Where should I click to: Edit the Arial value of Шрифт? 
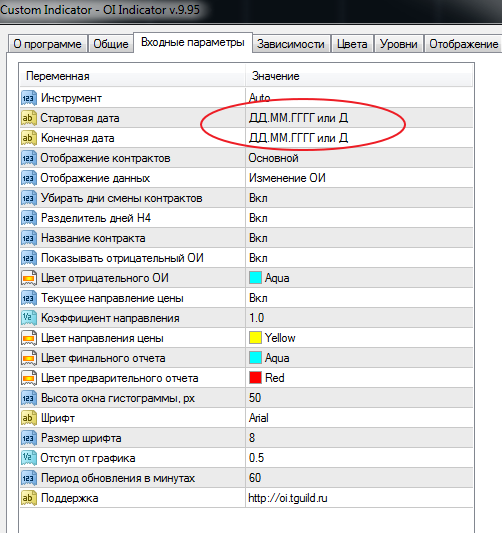coord(359,418)
